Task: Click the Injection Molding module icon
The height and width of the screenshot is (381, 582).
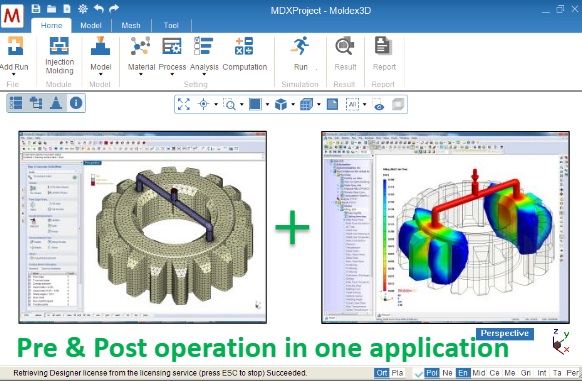Action: (x=59, y=46)
